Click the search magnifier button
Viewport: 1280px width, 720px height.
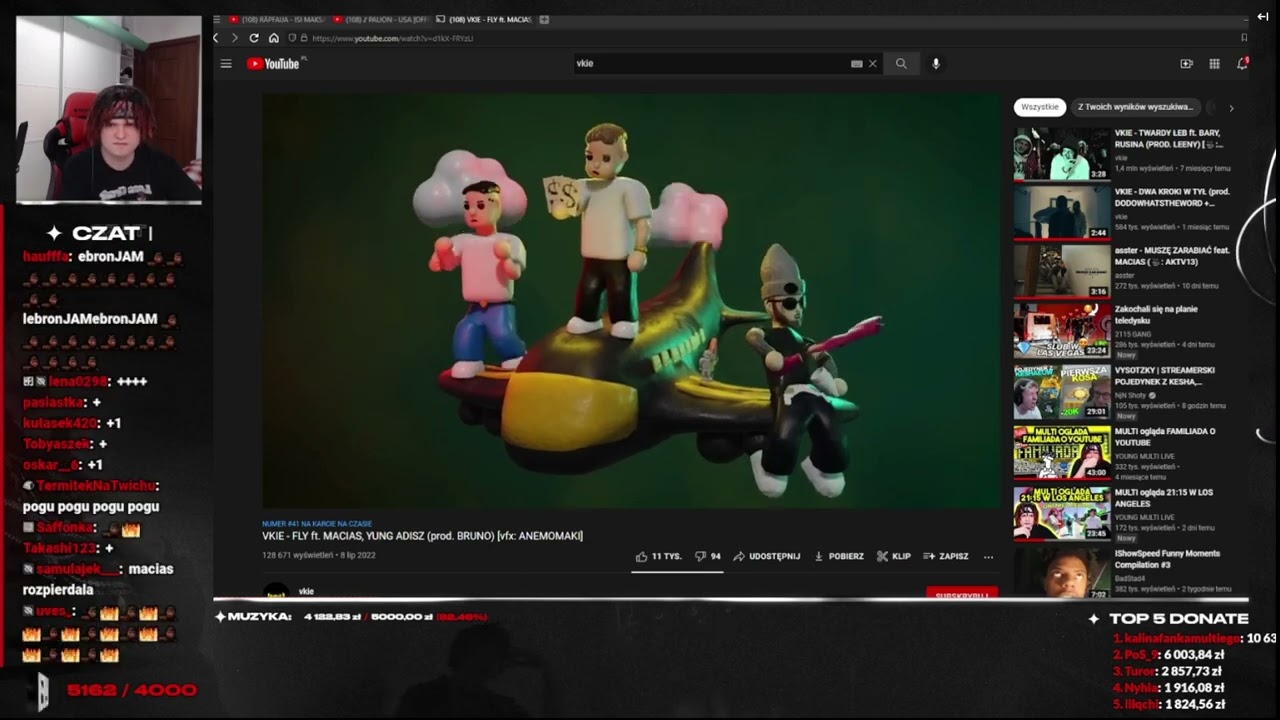pos(901,64)
